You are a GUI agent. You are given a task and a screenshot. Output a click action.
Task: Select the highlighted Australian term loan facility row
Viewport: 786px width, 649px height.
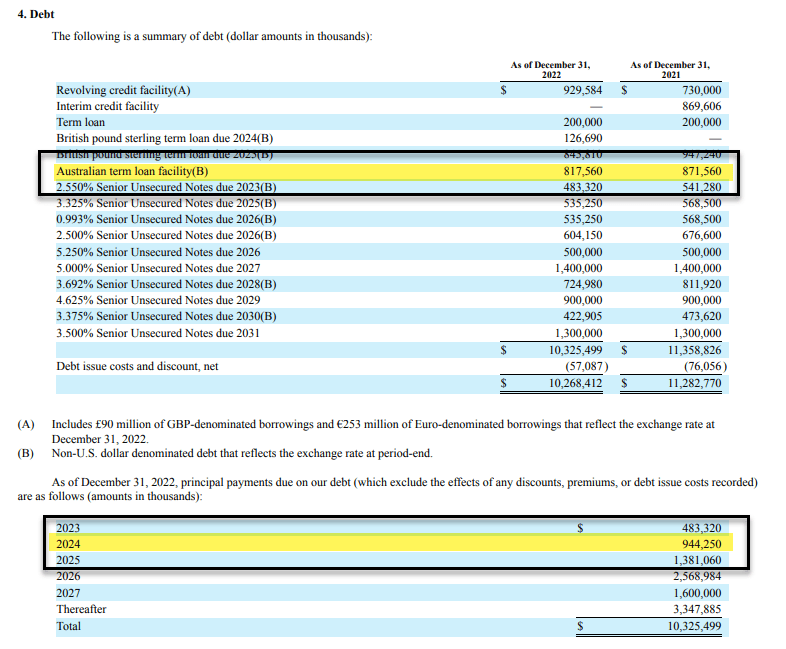point(394,171)
